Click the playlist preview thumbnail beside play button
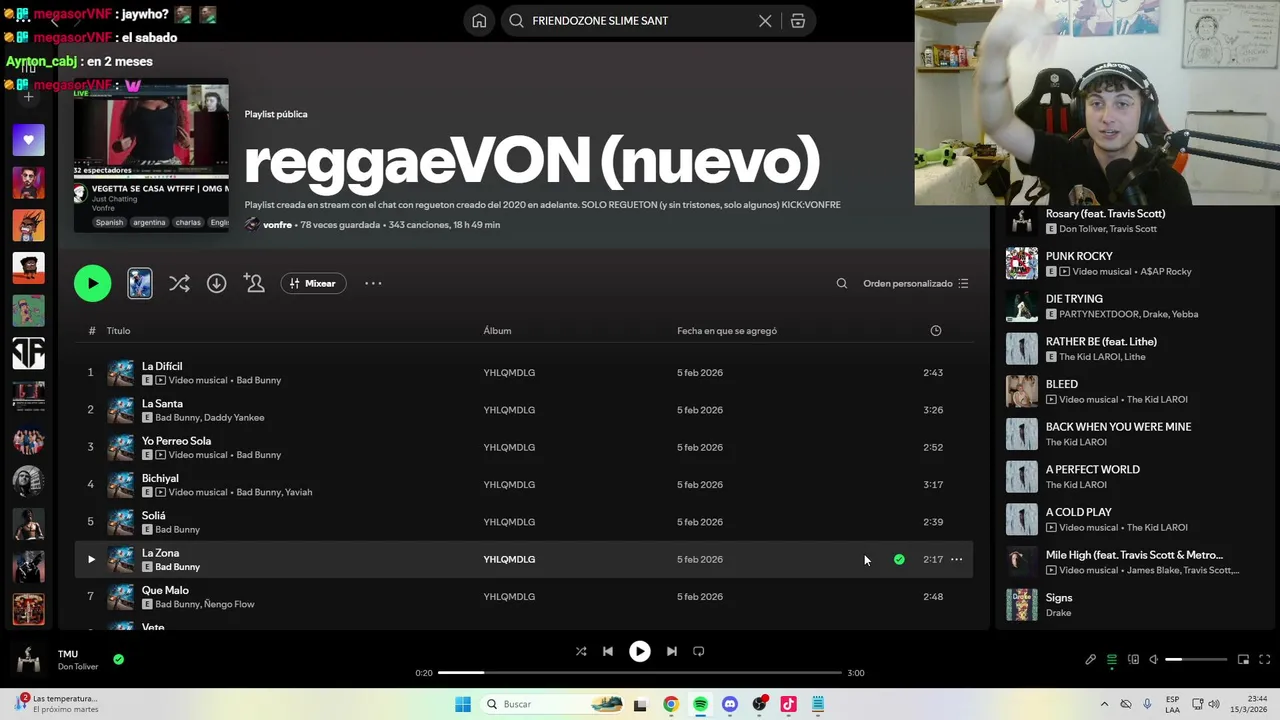The width and height of the screenshot is (1280, 720). click(140, 284)
